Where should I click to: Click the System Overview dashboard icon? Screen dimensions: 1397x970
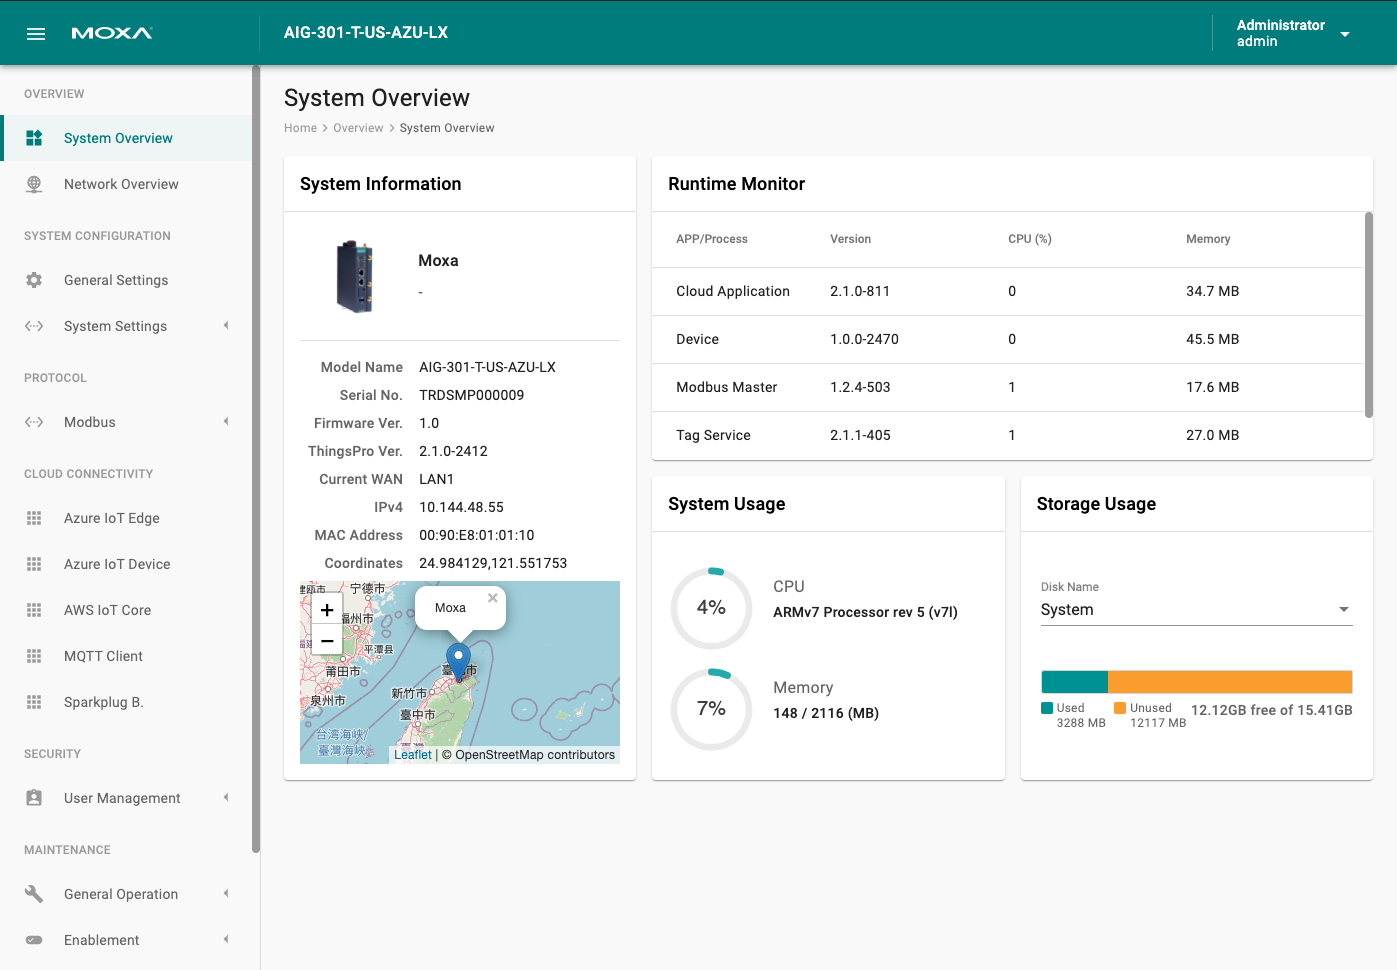(34, 138)
